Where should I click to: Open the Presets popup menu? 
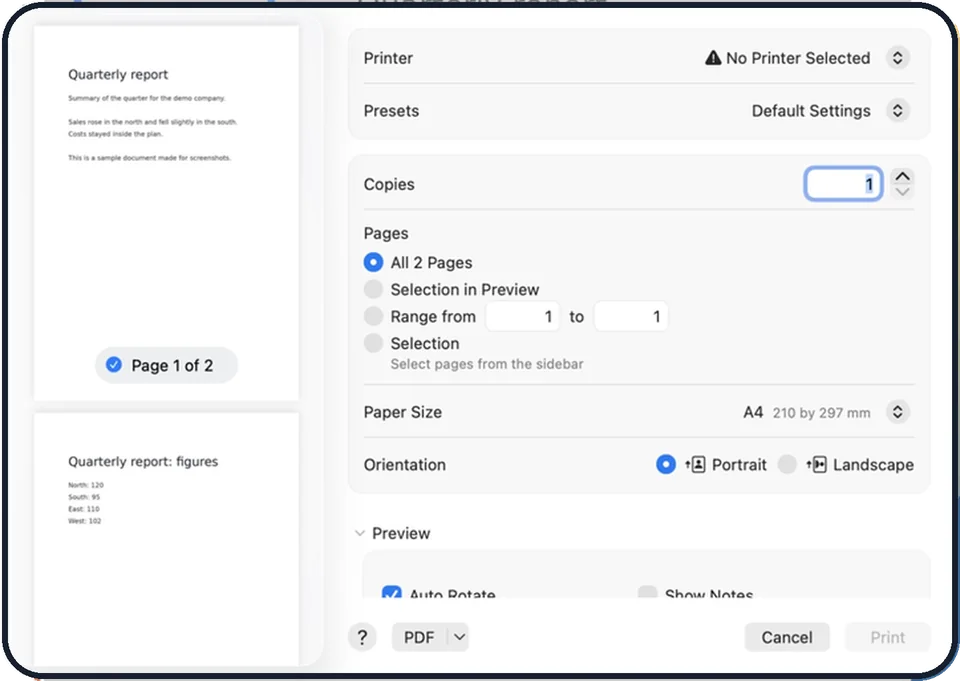point(898,111)
